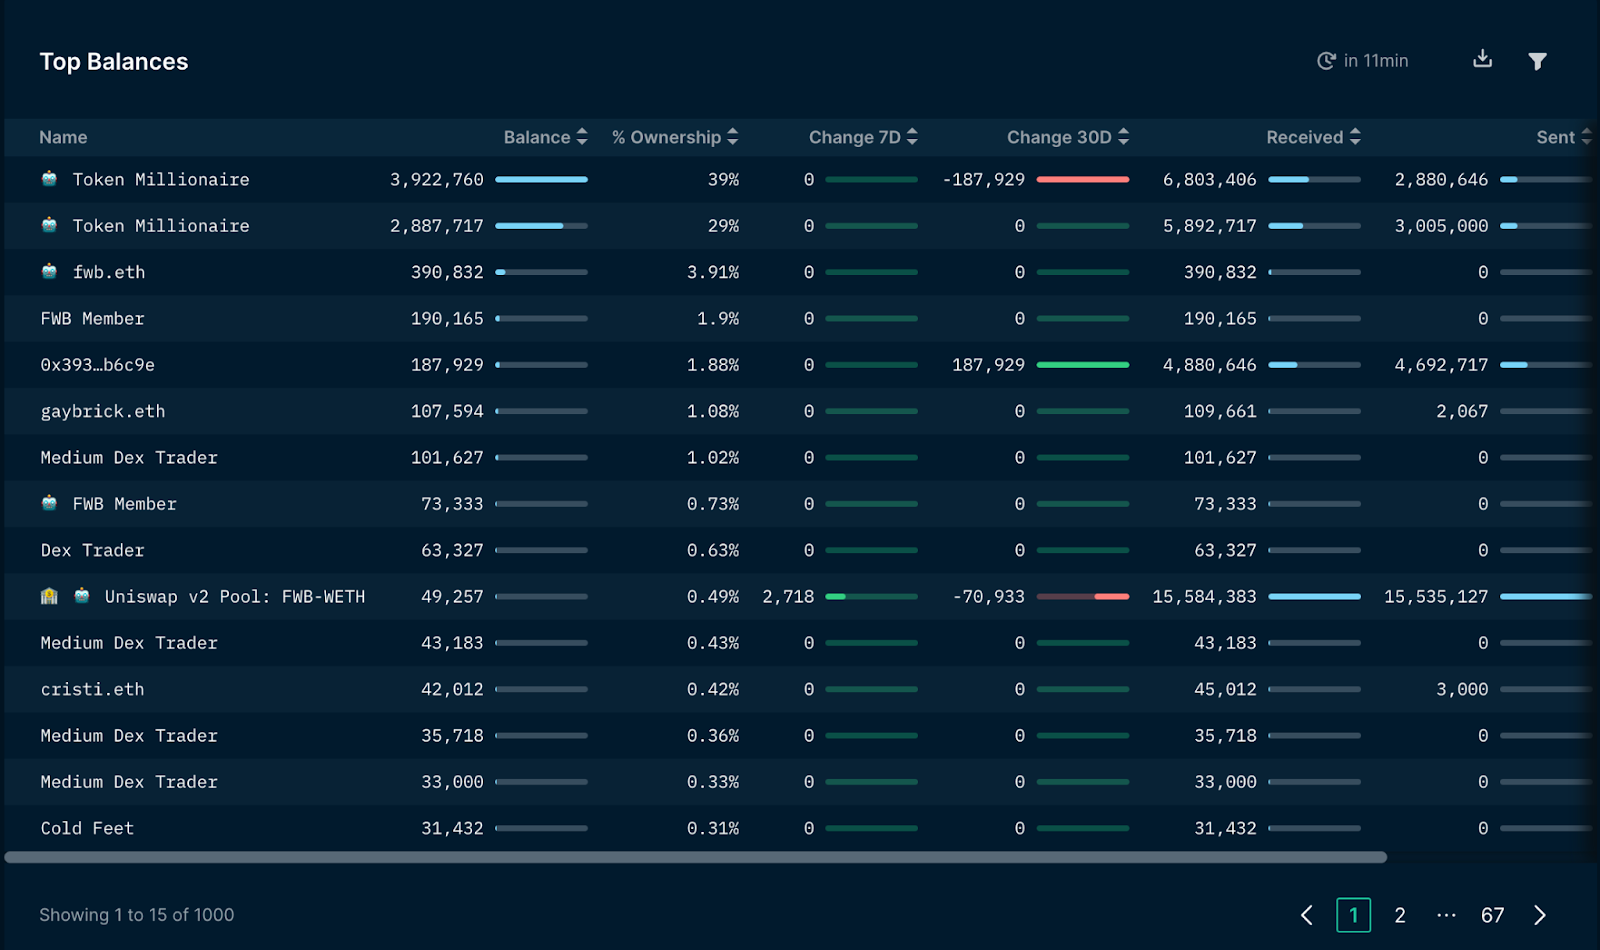This screenshot has width=1600, height=950.
Task: Click the Uniswap pool building icon
Action: [x=49, y=597]
